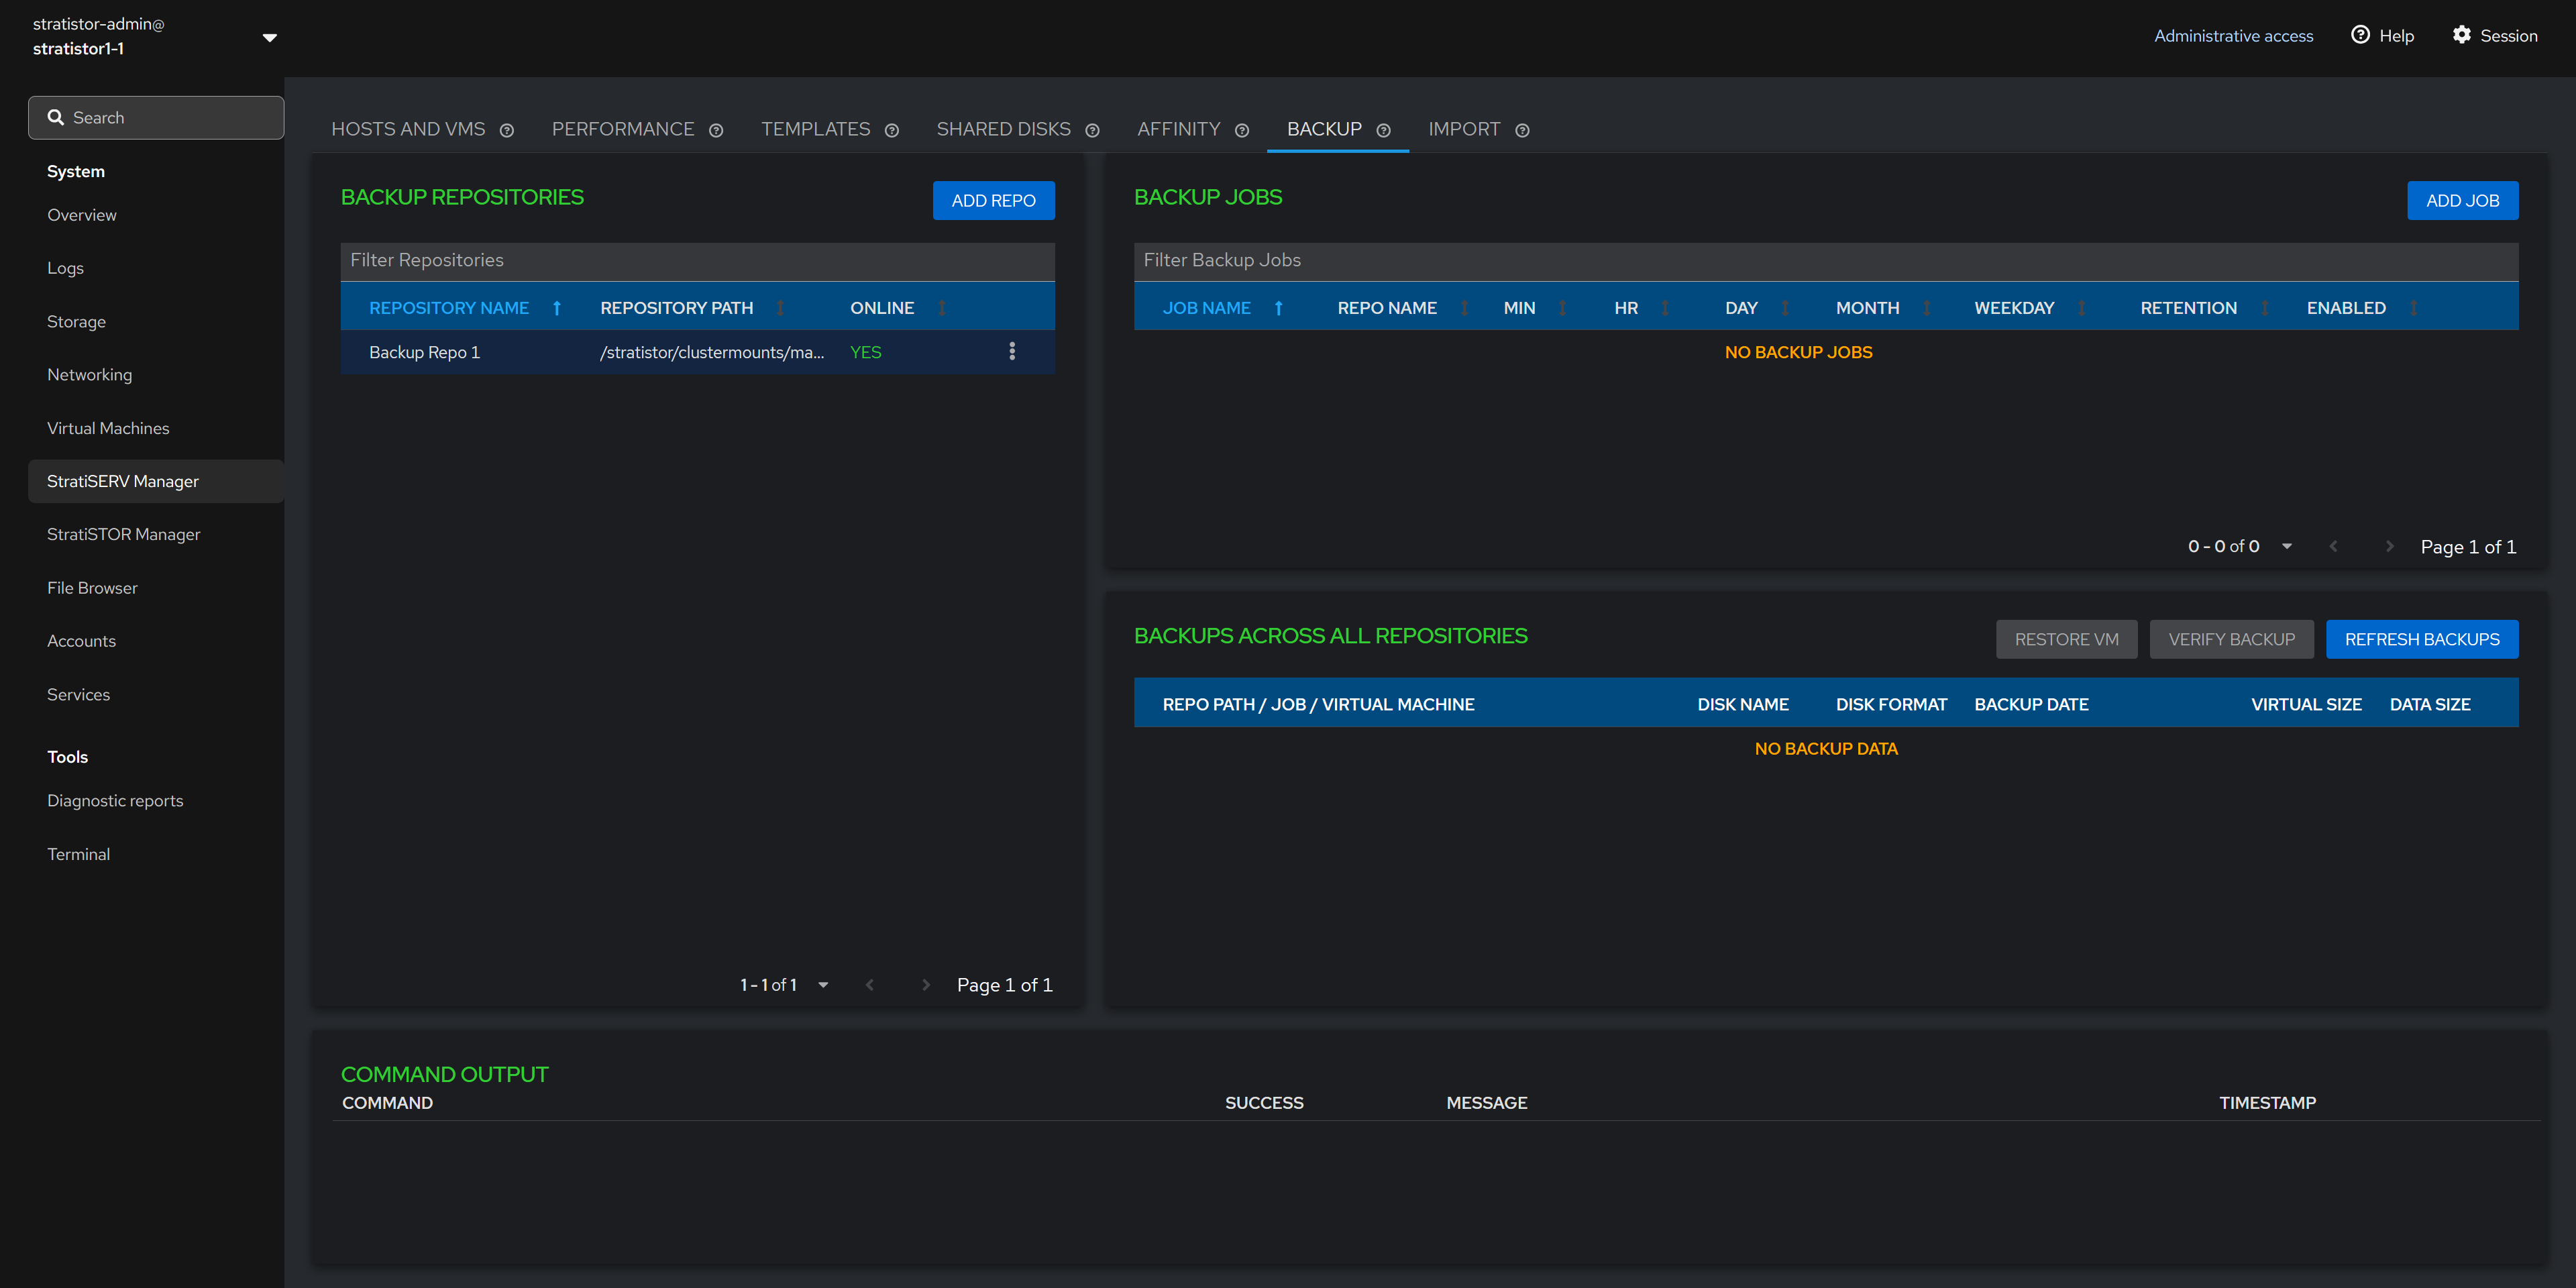Sort repositories by Repository Name arrow
This screenshot has width=2576, height=1288.
click(557, 308)
